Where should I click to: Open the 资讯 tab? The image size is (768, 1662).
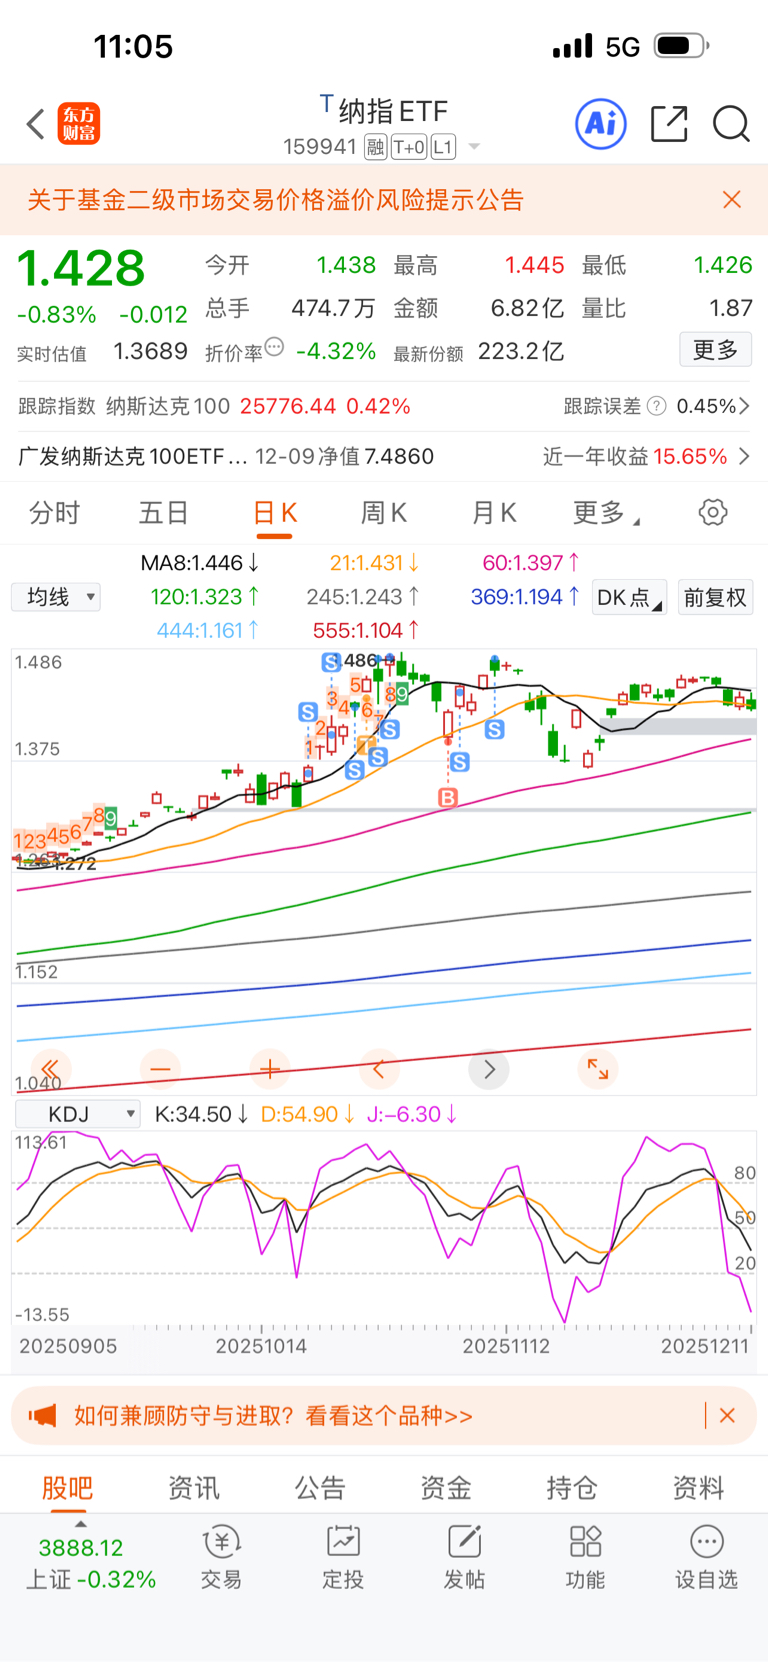(x=194, y=1488)
